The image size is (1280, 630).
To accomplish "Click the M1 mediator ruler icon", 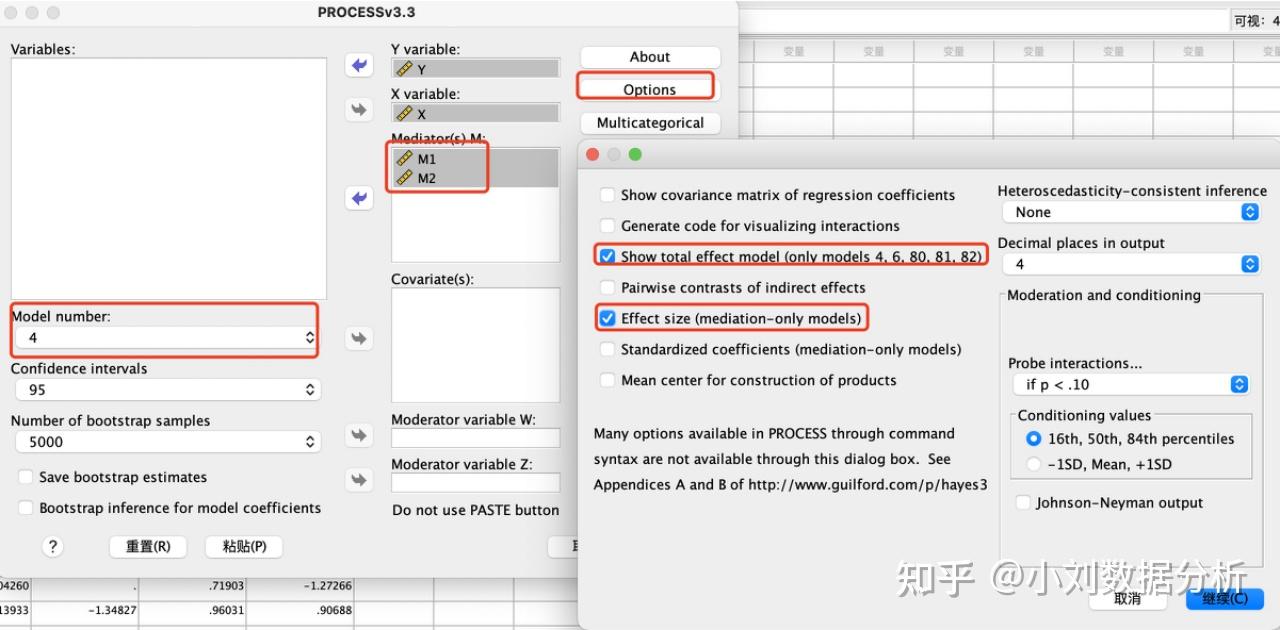I will click(406, 158).
